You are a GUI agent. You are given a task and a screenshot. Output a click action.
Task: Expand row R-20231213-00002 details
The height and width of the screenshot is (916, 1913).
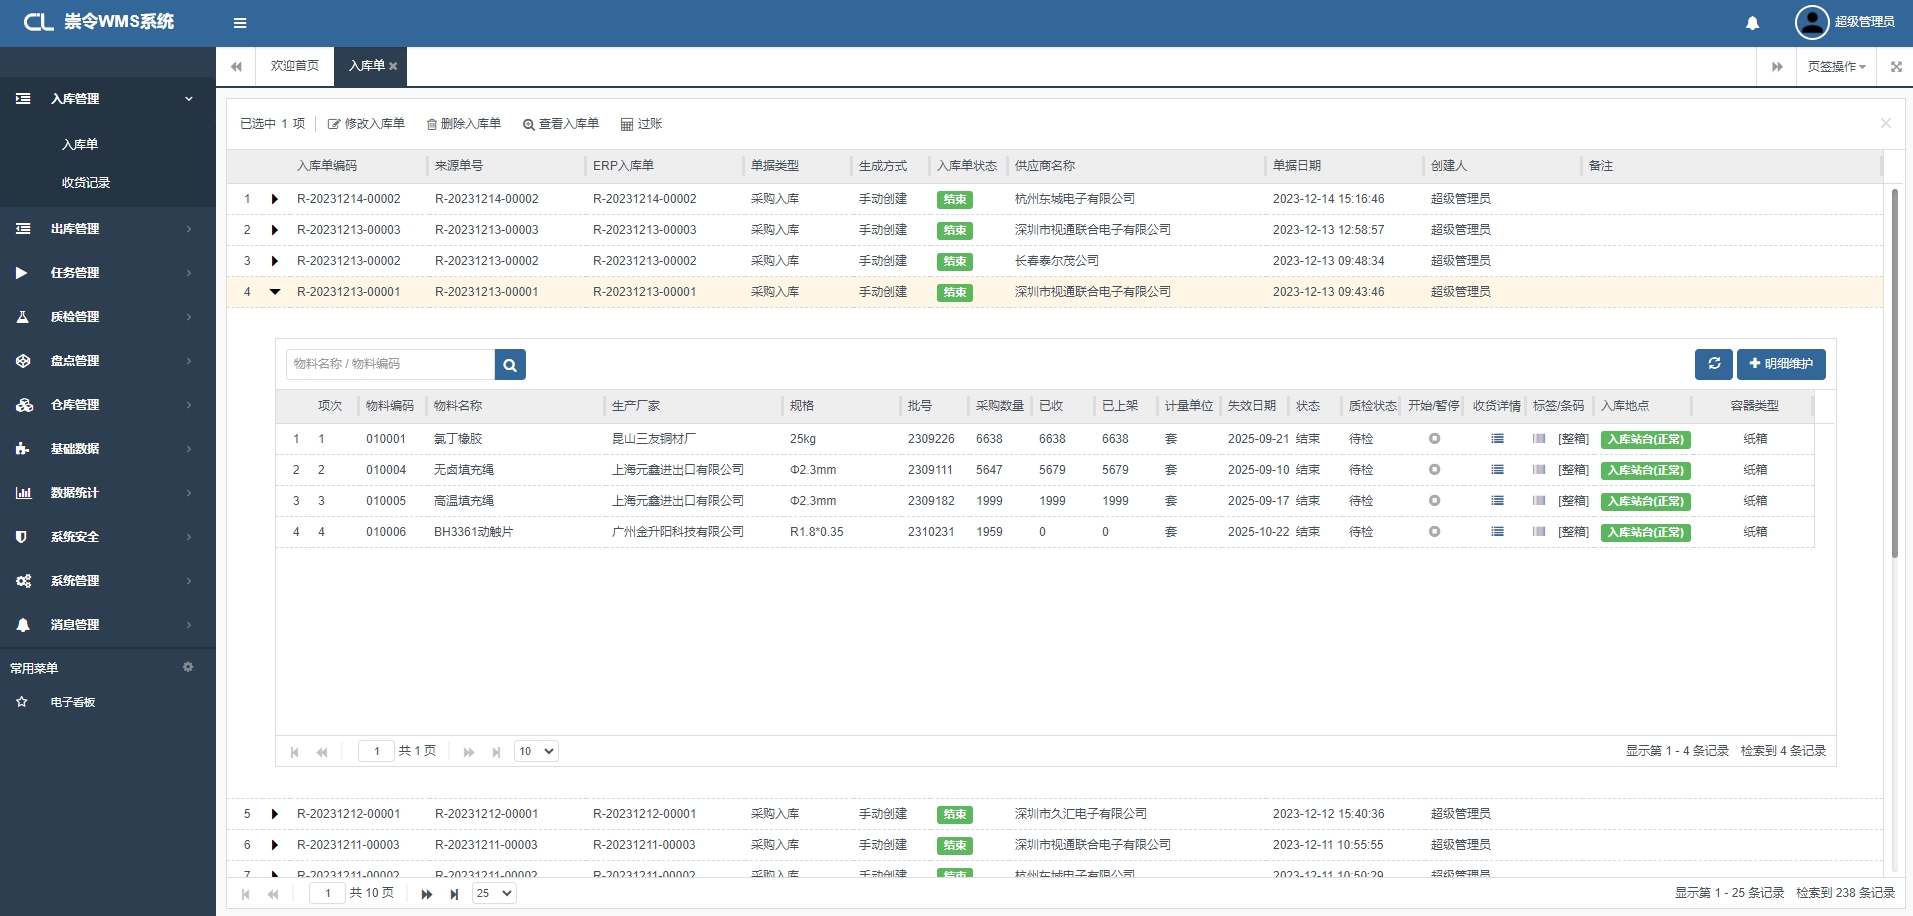point(275,261)
